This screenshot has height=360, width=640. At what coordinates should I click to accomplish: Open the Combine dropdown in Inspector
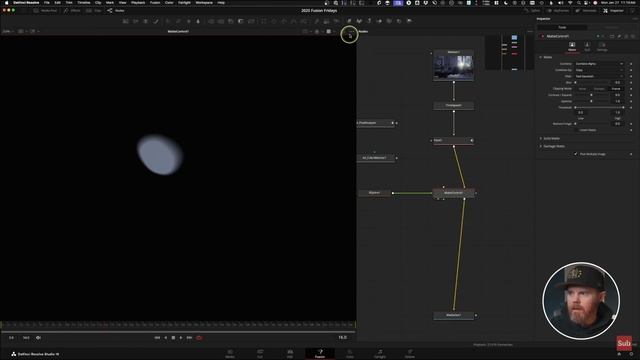click(599, 64)
